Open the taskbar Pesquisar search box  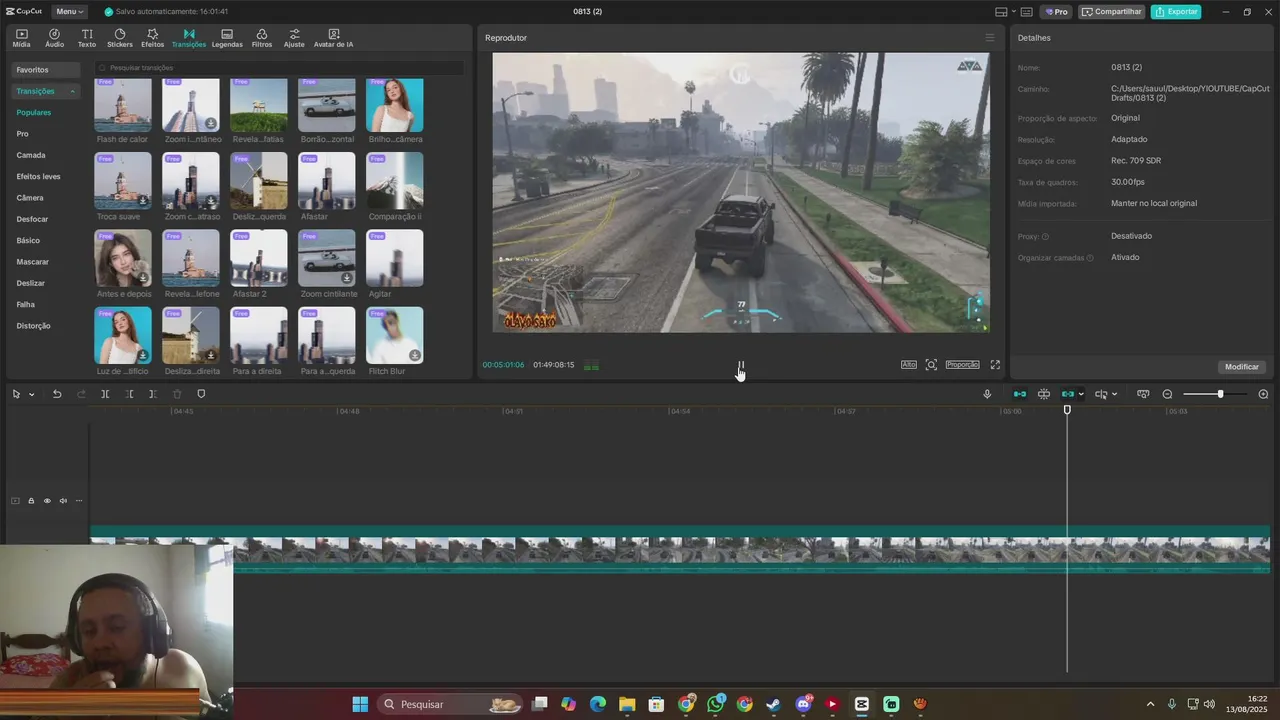[x=452, y=704]
